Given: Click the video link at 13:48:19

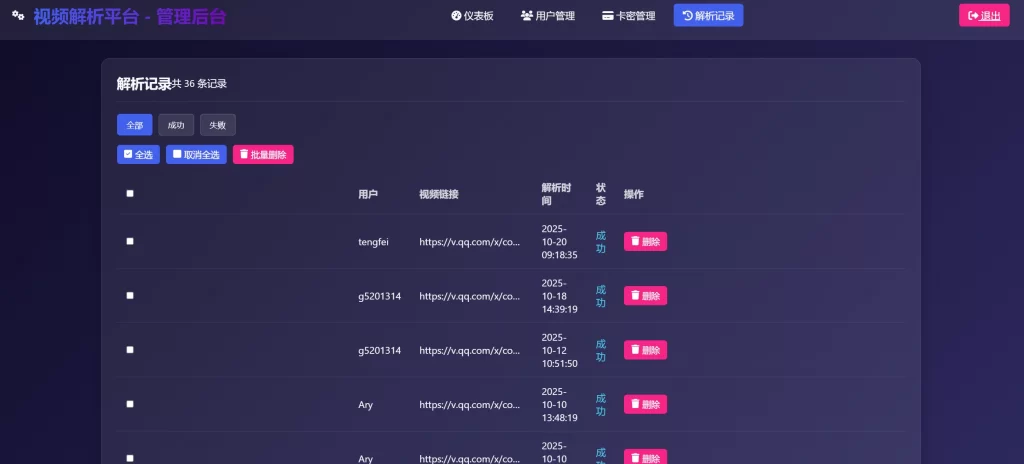Looking at the screenshot, I should pos(470,405).
